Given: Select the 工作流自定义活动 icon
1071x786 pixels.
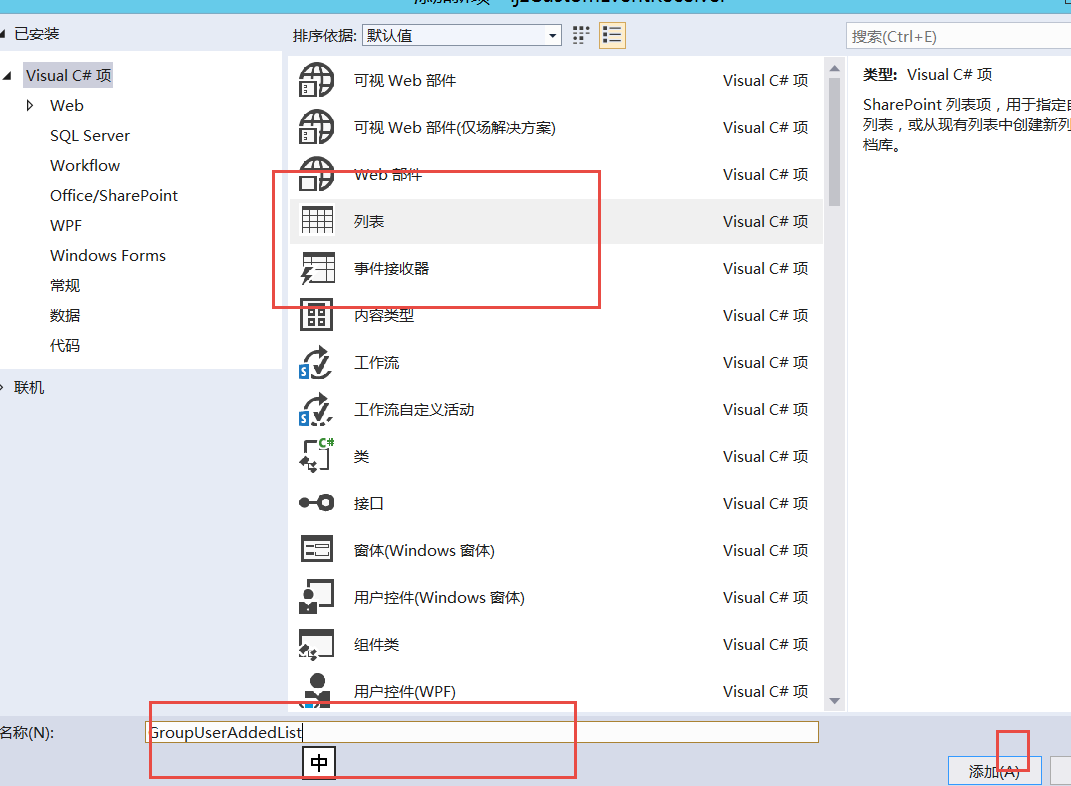Looking at the screenshot, I should tap(316, 409).
